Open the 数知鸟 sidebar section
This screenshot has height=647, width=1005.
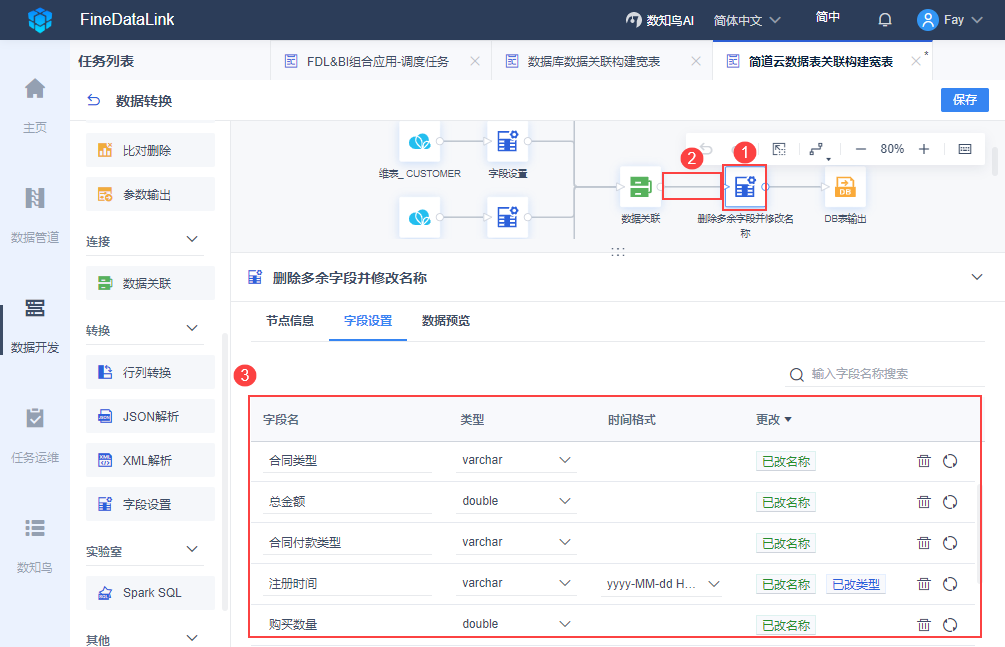pos(35,544)
